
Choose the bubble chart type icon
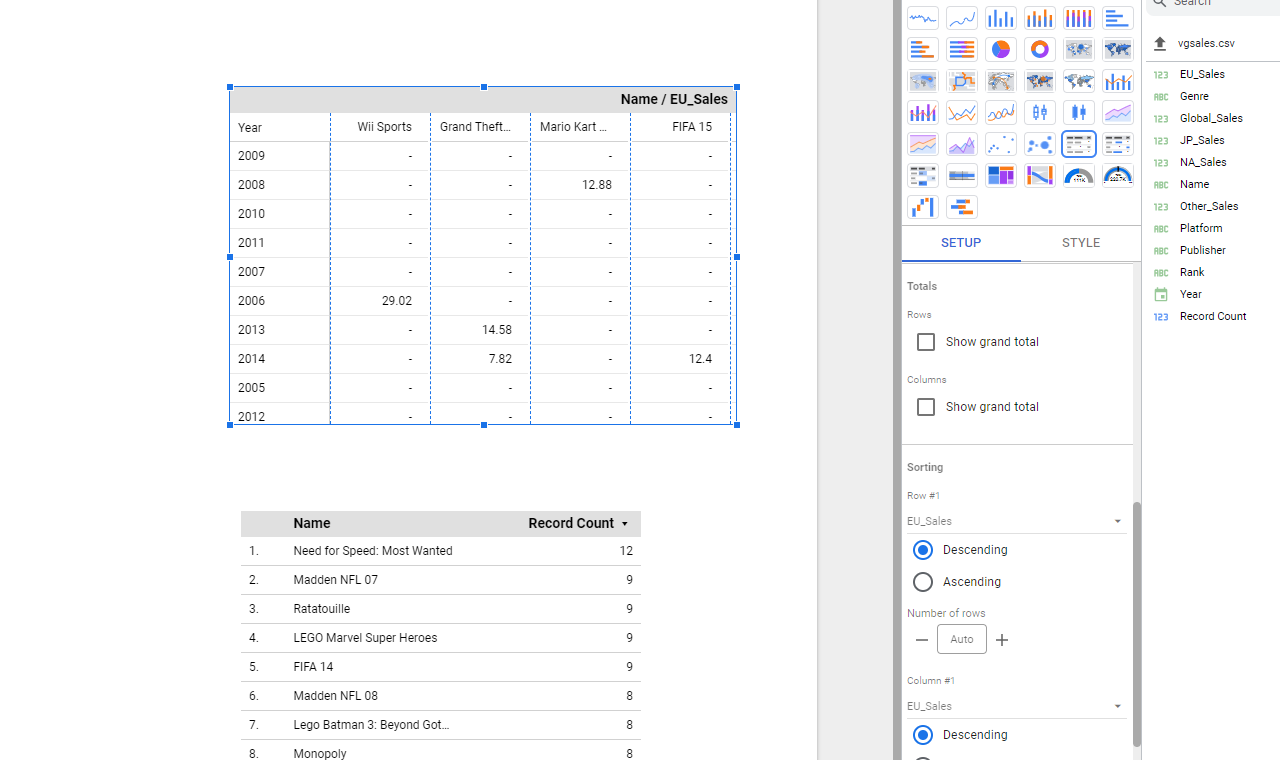[1039, 144]
